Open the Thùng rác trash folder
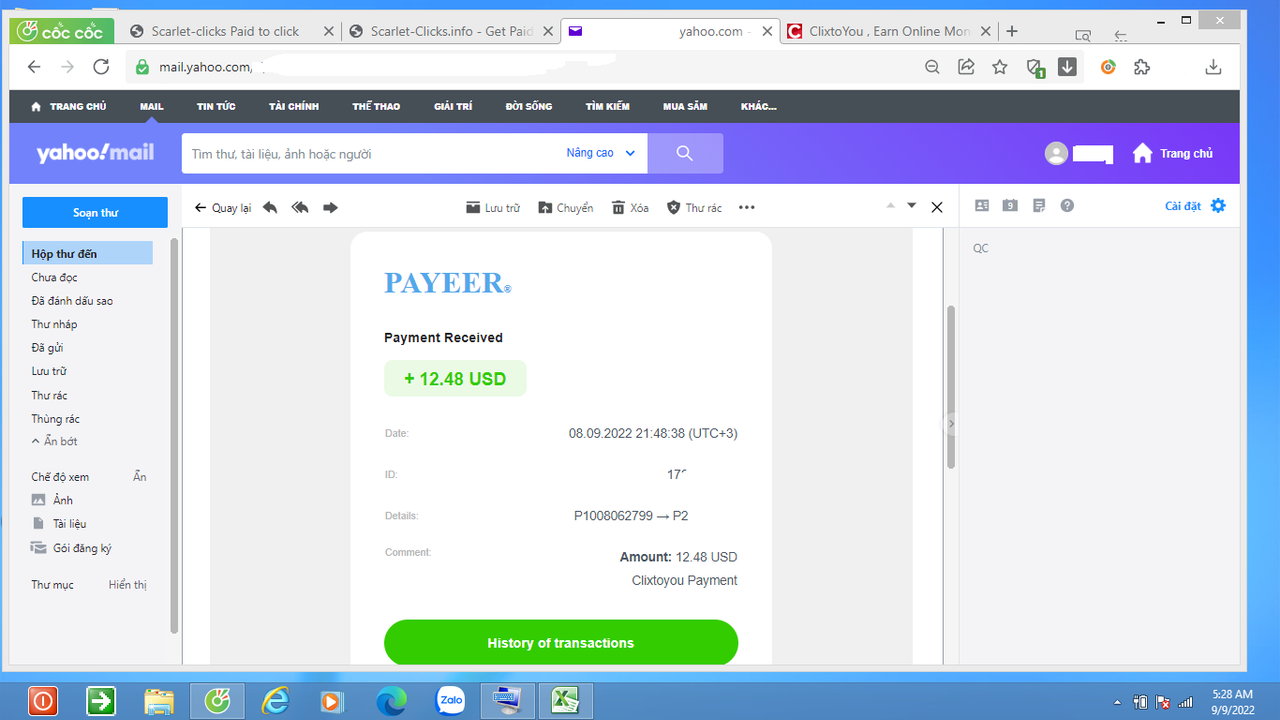The height and width of the screenshot is (720, 1280). click(x=55, y=418)
